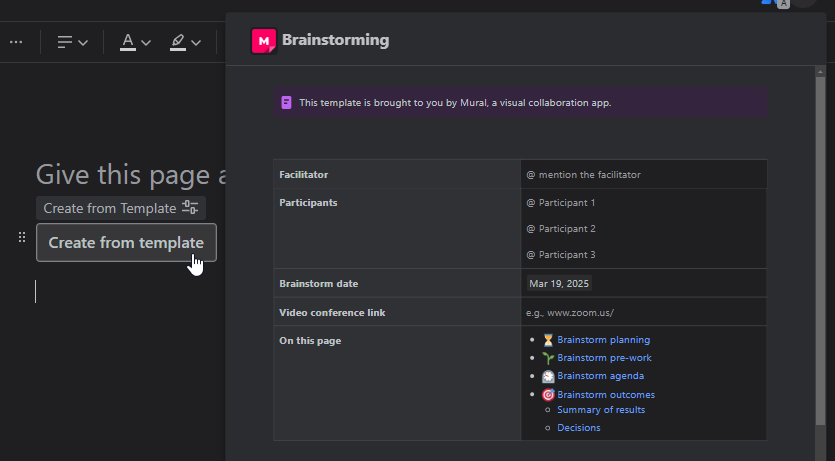Click the settings sliders icon on the Create from Template label
Screen dimensions: 835x461
coord(190,208)
